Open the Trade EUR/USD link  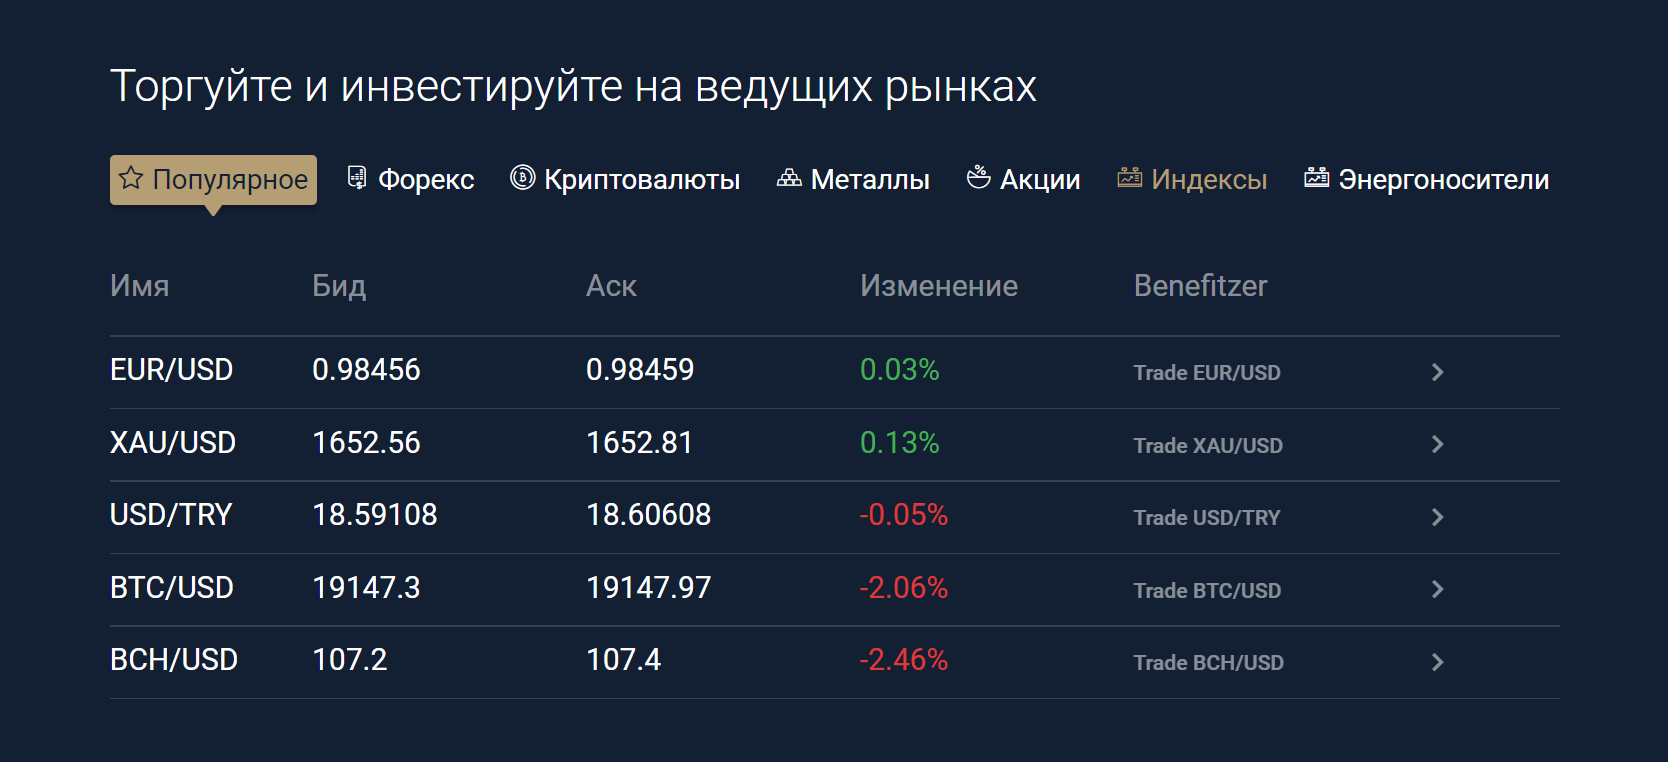click(1207, 373)
